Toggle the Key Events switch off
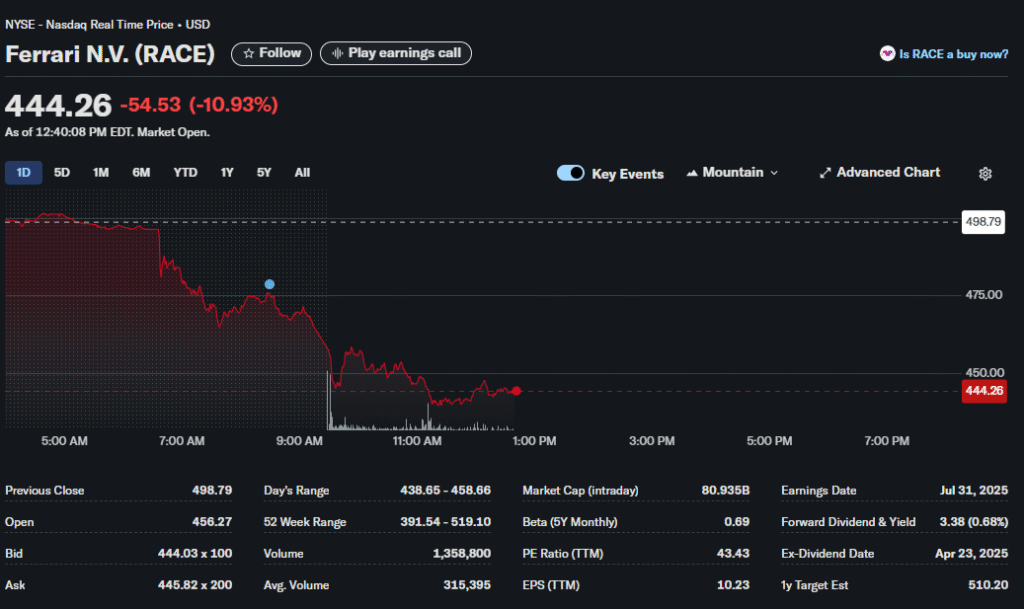 point(570,173)
